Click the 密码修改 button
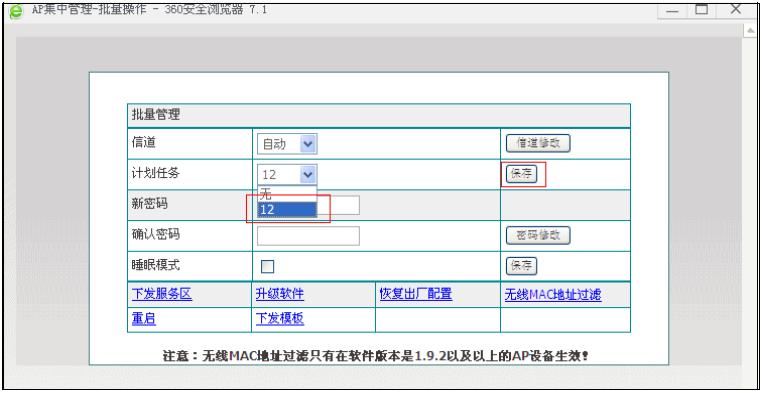This screenshot has width=764, height=393. (x=538, y=236)
